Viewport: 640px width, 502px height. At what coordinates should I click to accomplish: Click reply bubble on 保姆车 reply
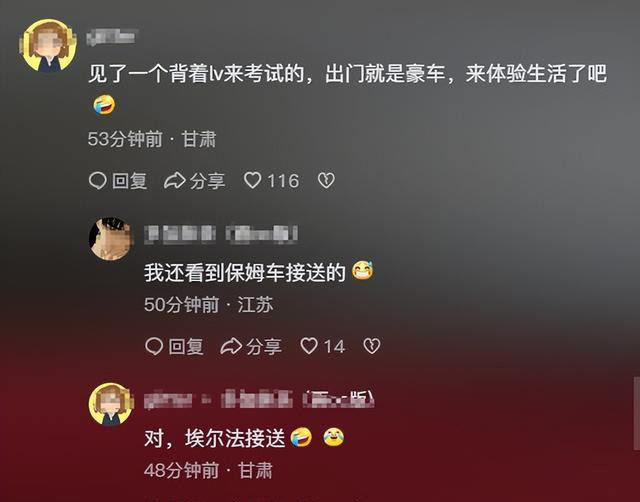154,346
